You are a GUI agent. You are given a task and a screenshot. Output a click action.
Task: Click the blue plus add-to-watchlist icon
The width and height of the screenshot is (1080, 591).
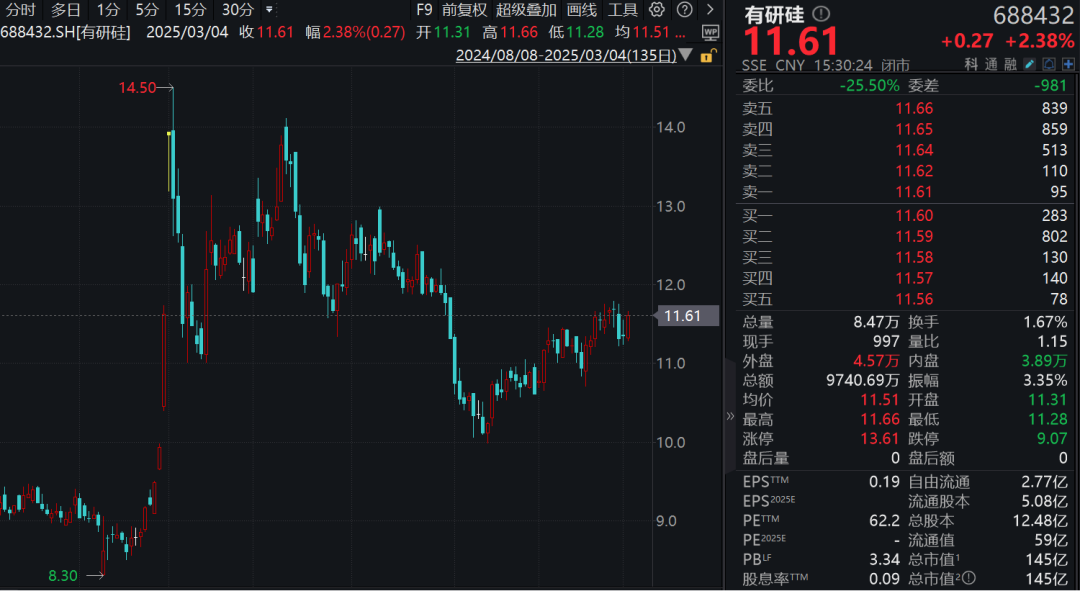[x=1069, y=64]
